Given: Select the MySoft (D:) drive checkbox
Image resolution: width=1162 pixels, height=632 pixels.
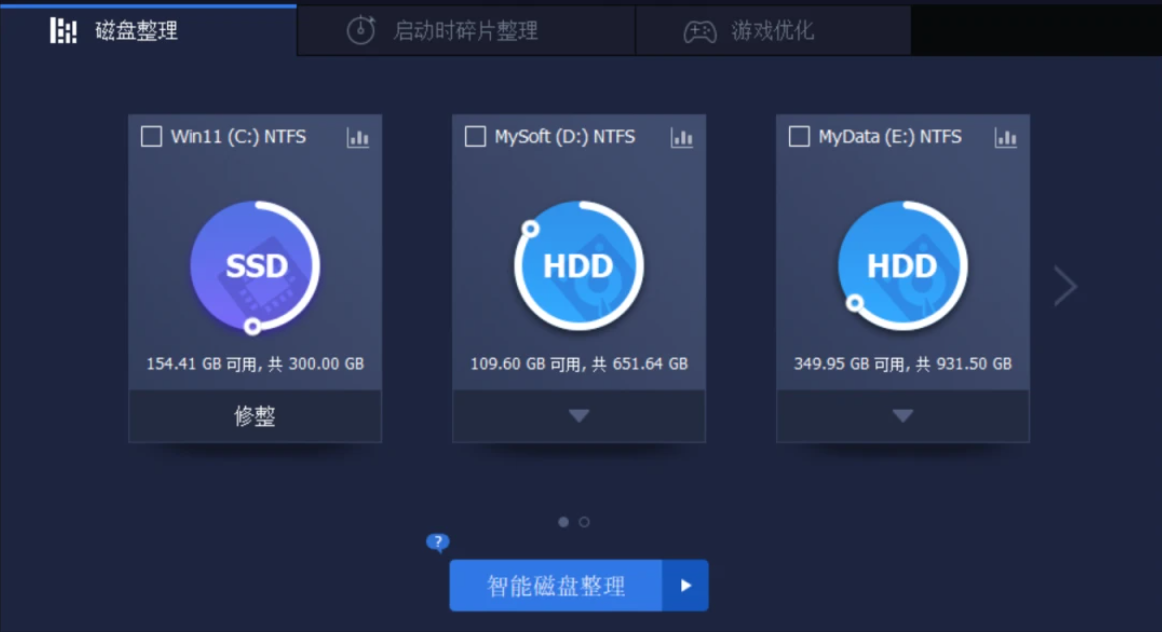Looking at the screenshot, I should pyautogui.click(x=475, y=137).
